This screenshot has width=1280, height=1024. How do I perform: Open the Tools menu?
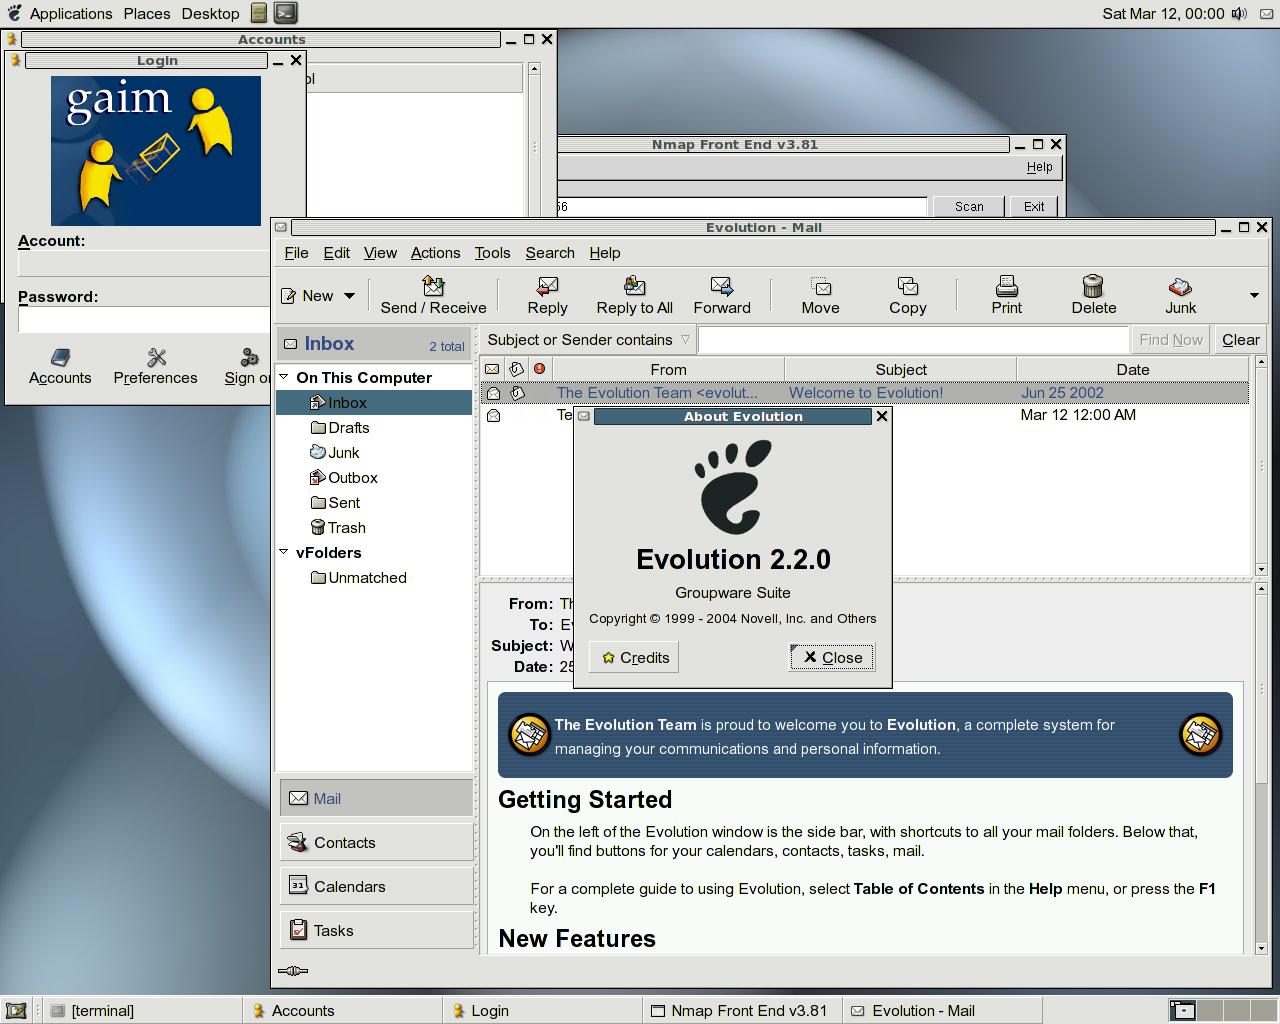(x=492, y=253)
